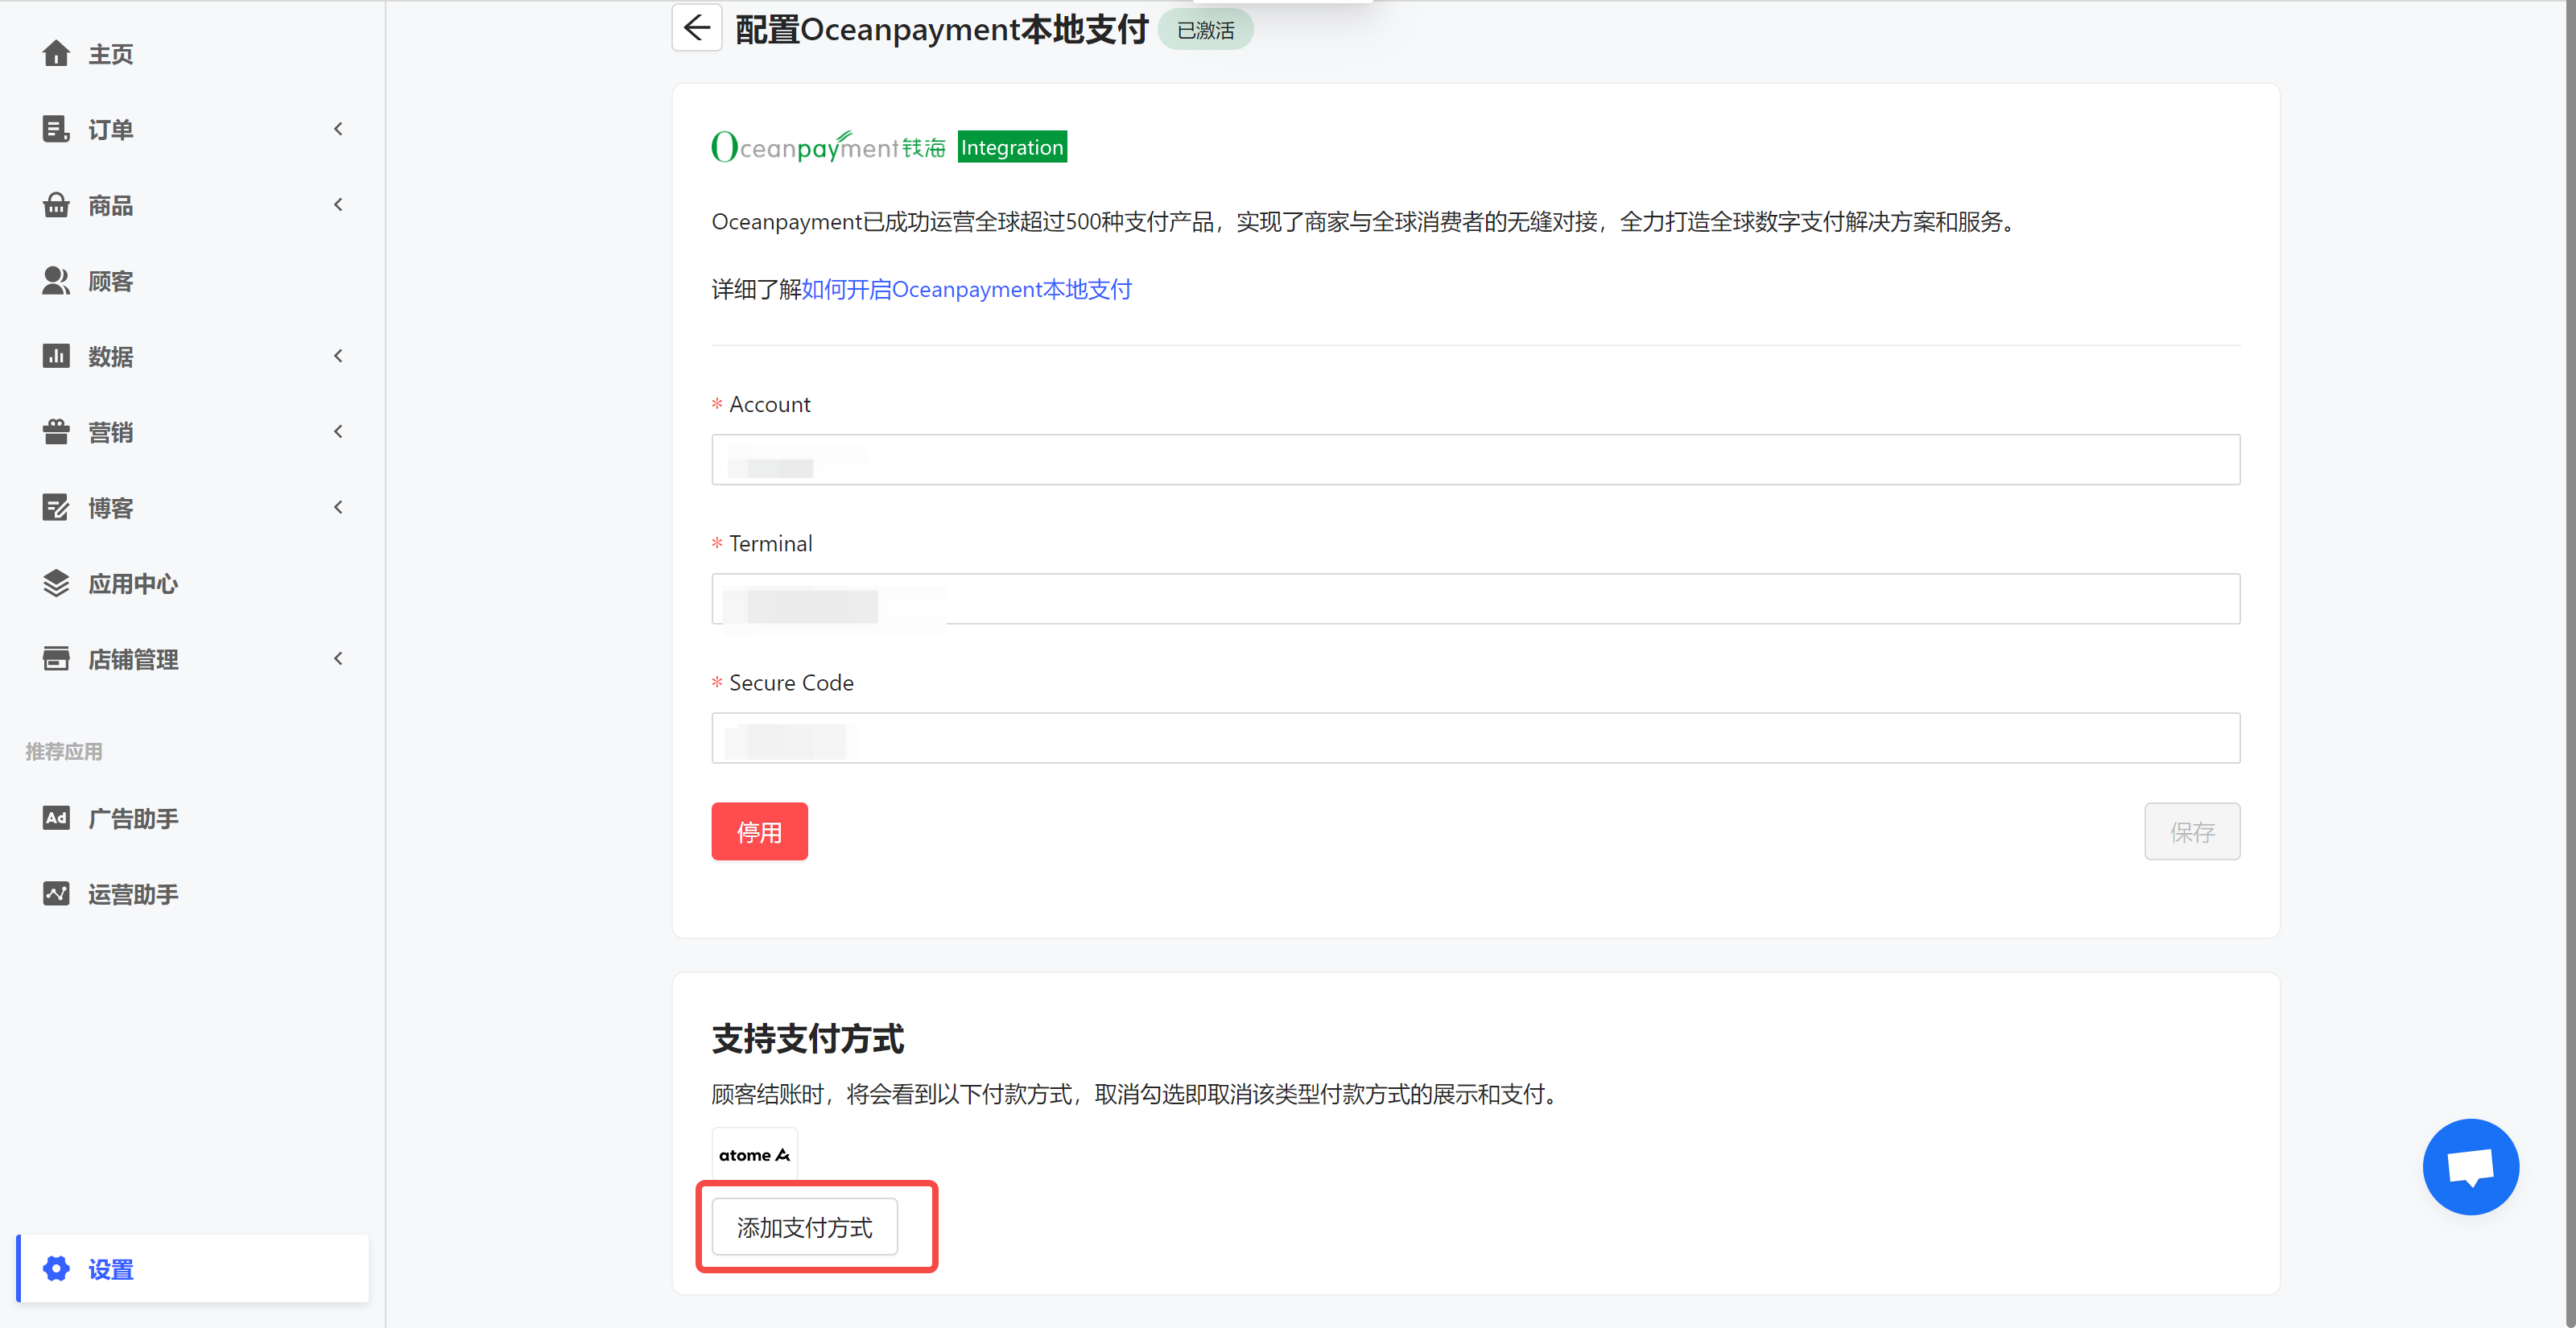Viewport: 2576px width, 1328px height.
Task: Click the Customers person icon
Action: click(x=56, y=281)
